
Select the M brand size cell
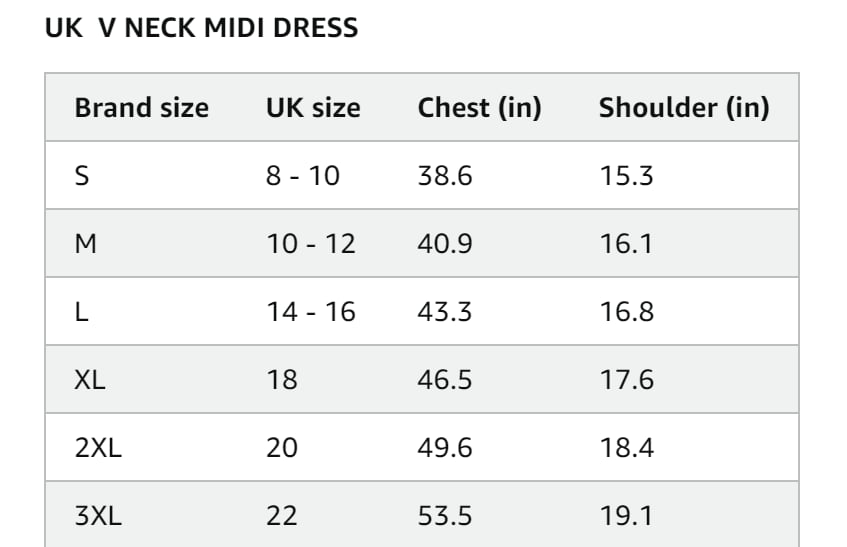(x=86, y=244)
